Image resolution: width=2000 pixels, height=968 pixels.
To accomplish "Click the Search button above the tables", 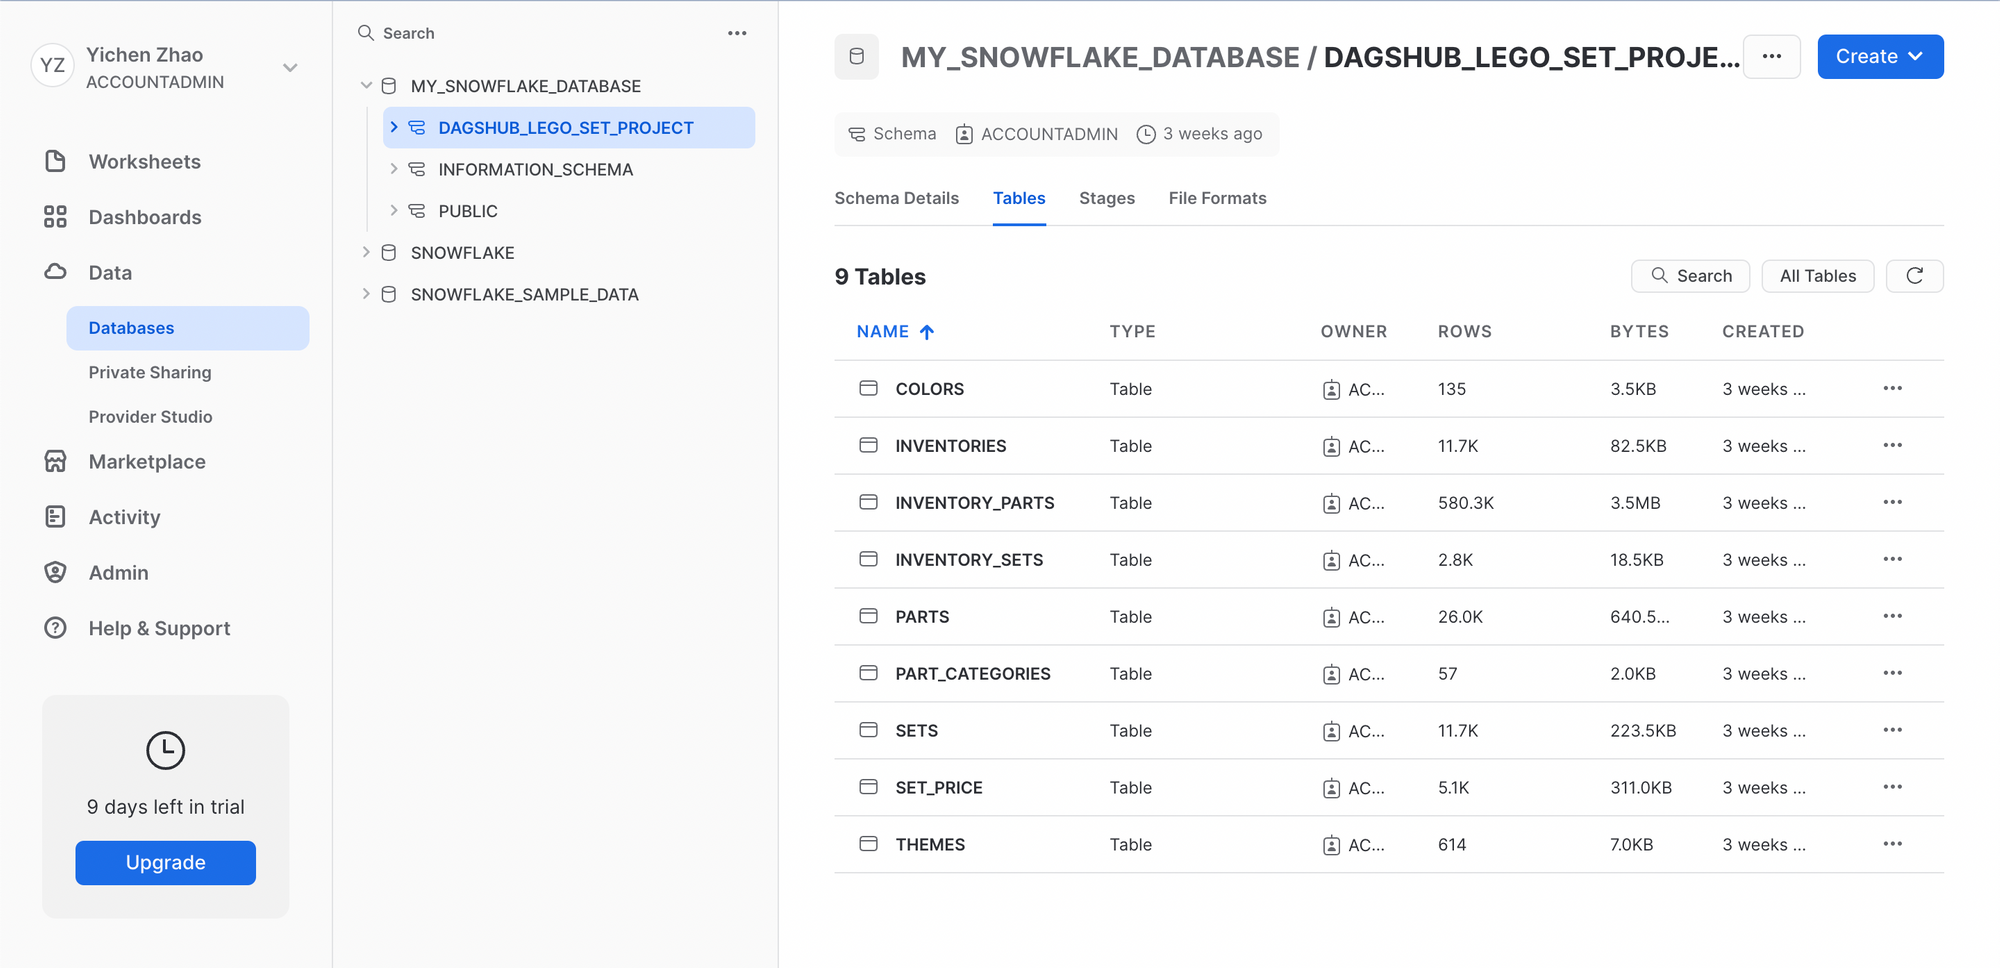I will [x=1690, y=276].
